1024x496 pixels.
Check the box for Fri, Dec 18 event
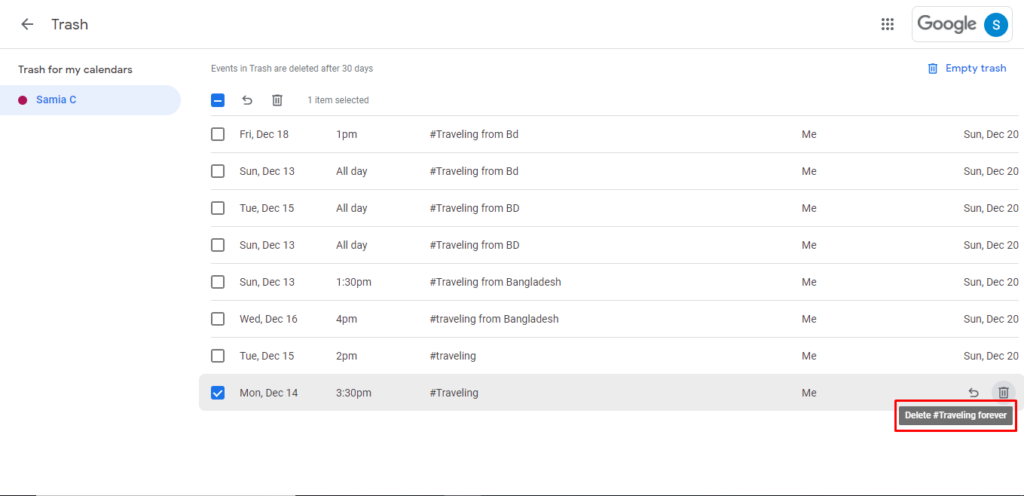(217, 134)
